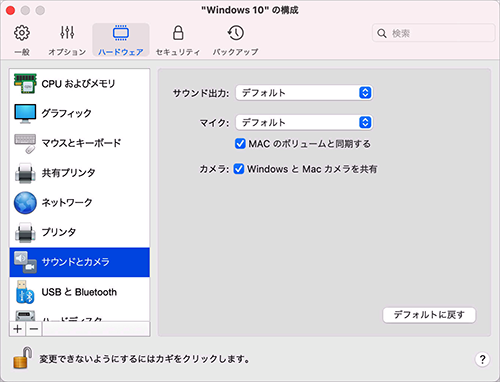
Task: Switch to the 一般 tab label
Action: coord(22,52)
